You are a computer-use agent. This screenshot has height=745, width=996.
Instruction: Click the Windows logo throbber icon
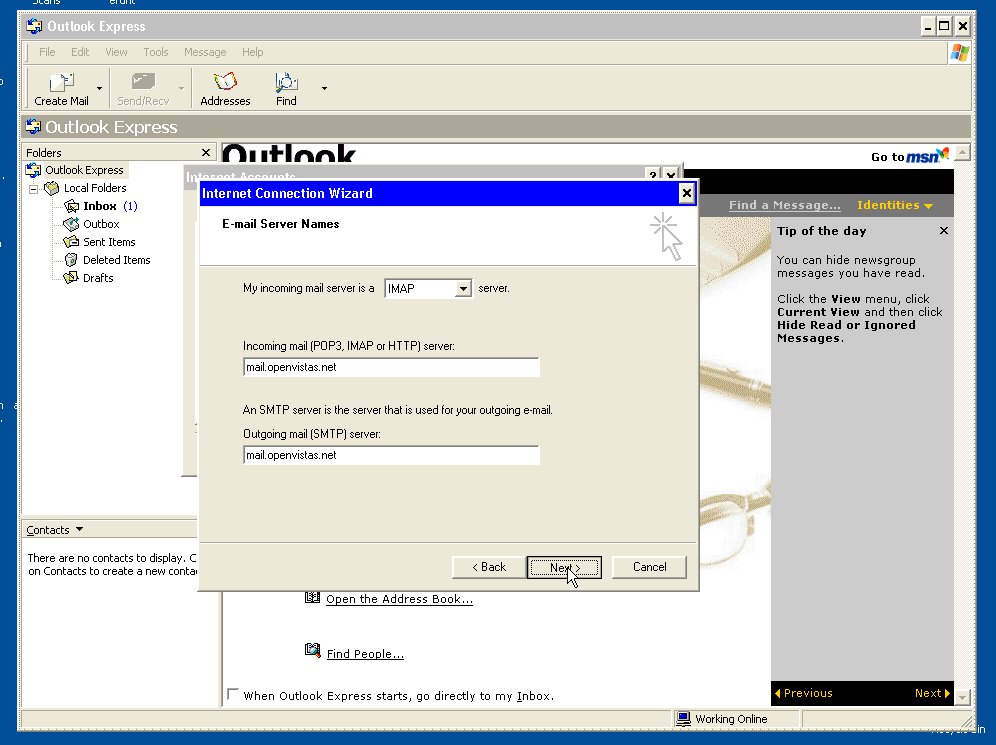[x=959, y=52]
